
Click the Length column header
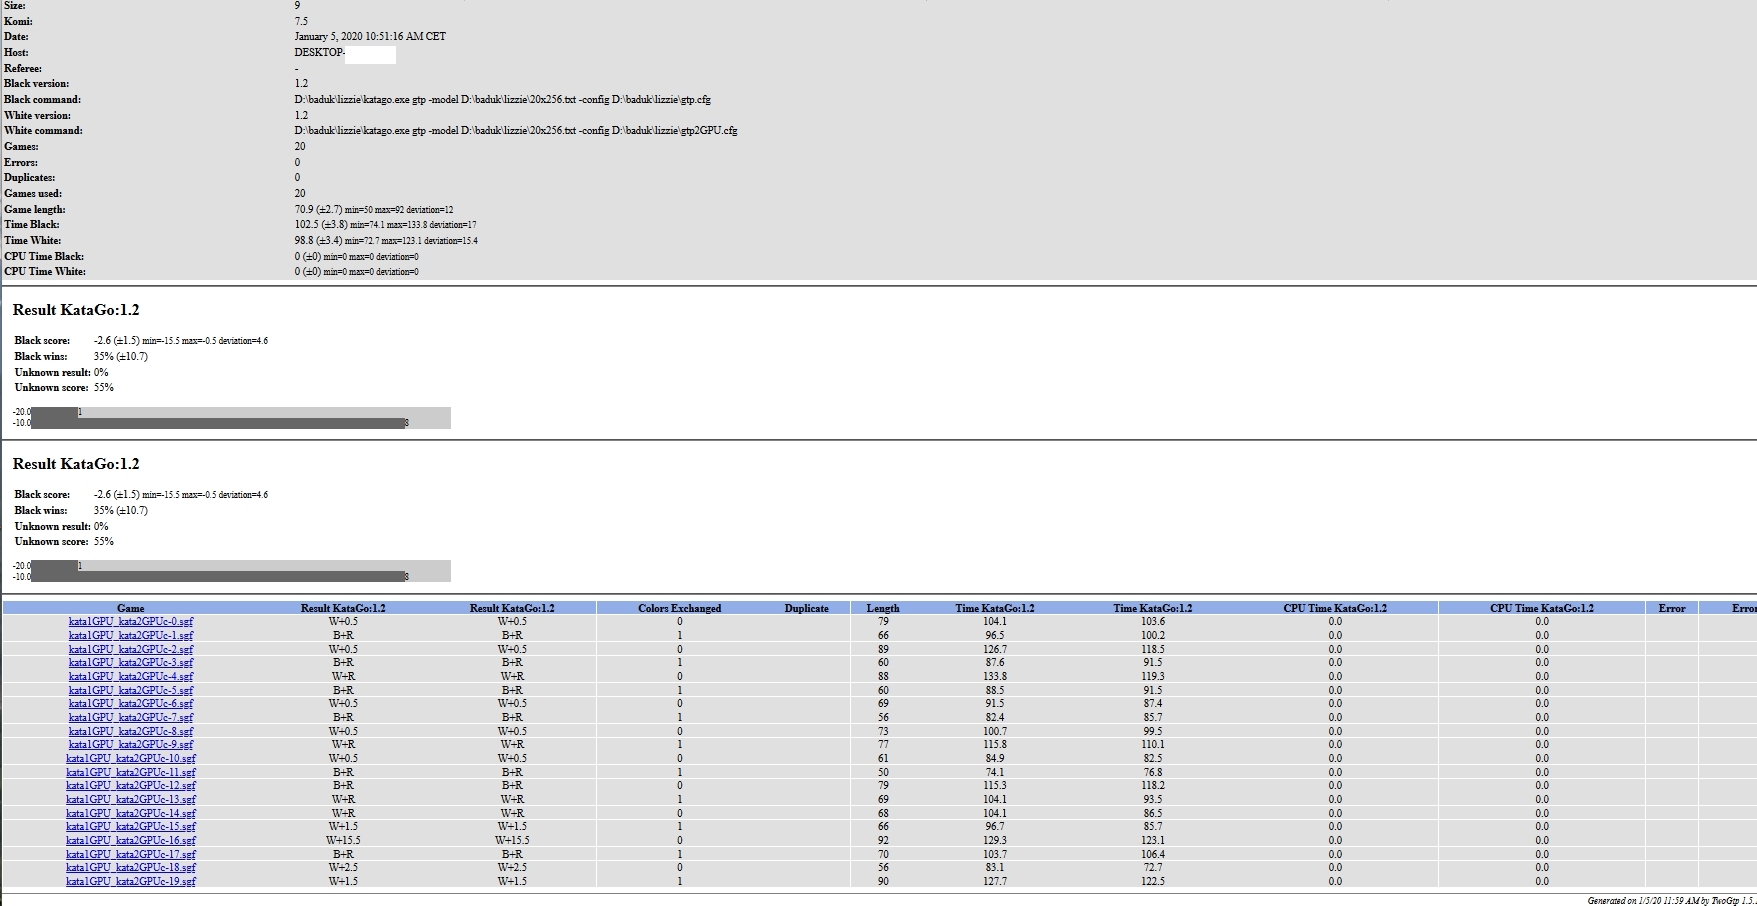coord(882,608)
